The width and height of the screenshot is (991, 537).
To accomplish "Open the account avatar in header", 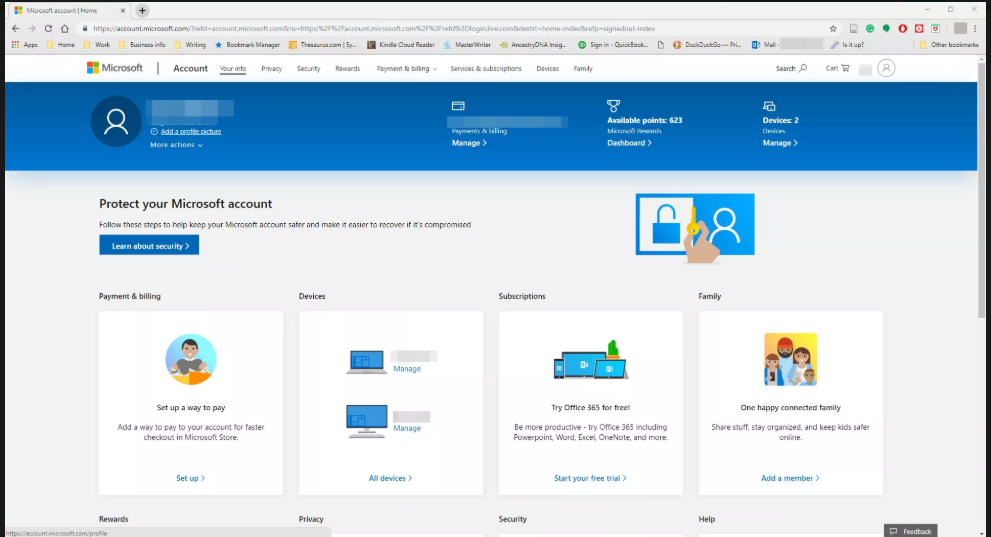I will tap(886, 68).
